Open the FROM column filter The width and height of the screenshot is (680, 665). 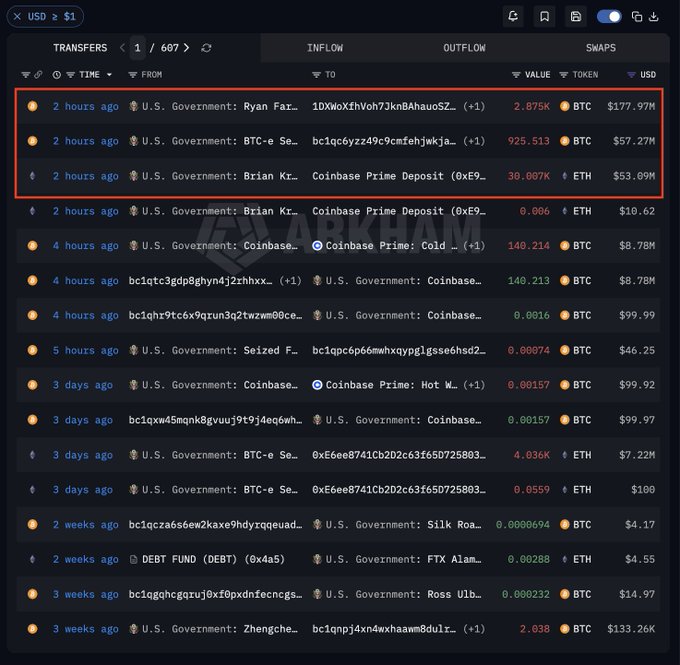pyautogui.click(x=133, y=75)
